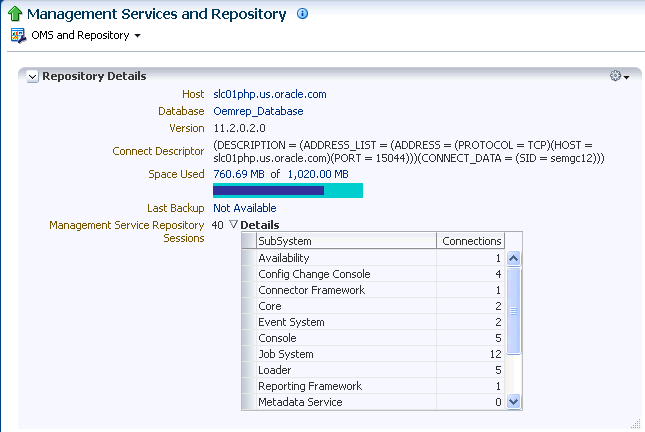The image size is (645, 432).
Task: Click the subsystem table scrollbar thumb
Action: point(513,311)
